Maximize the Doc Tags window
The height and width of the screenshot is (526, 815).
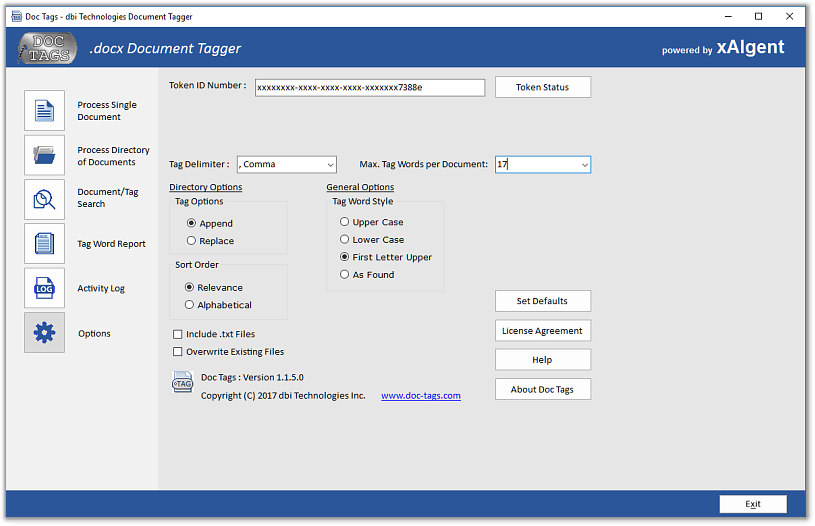point(758,16)
